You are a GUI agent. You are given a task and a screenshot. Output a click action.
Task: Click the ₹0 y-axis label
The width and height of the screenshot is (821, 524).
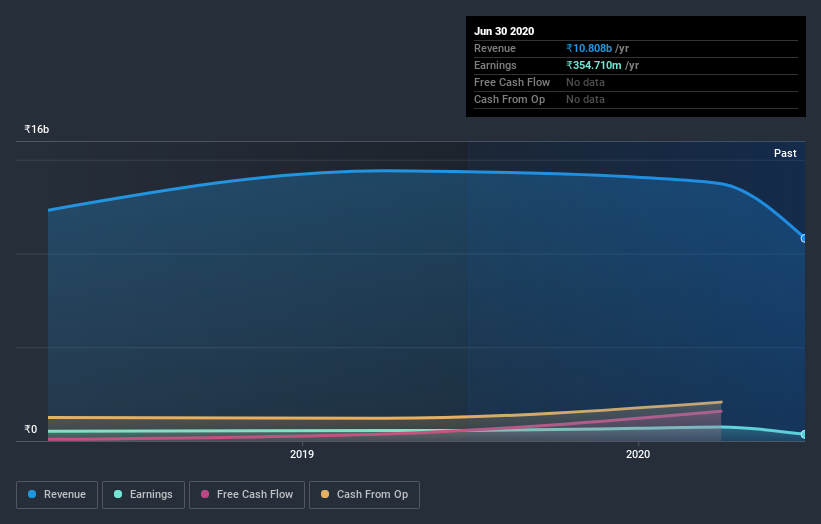point(31,429)
